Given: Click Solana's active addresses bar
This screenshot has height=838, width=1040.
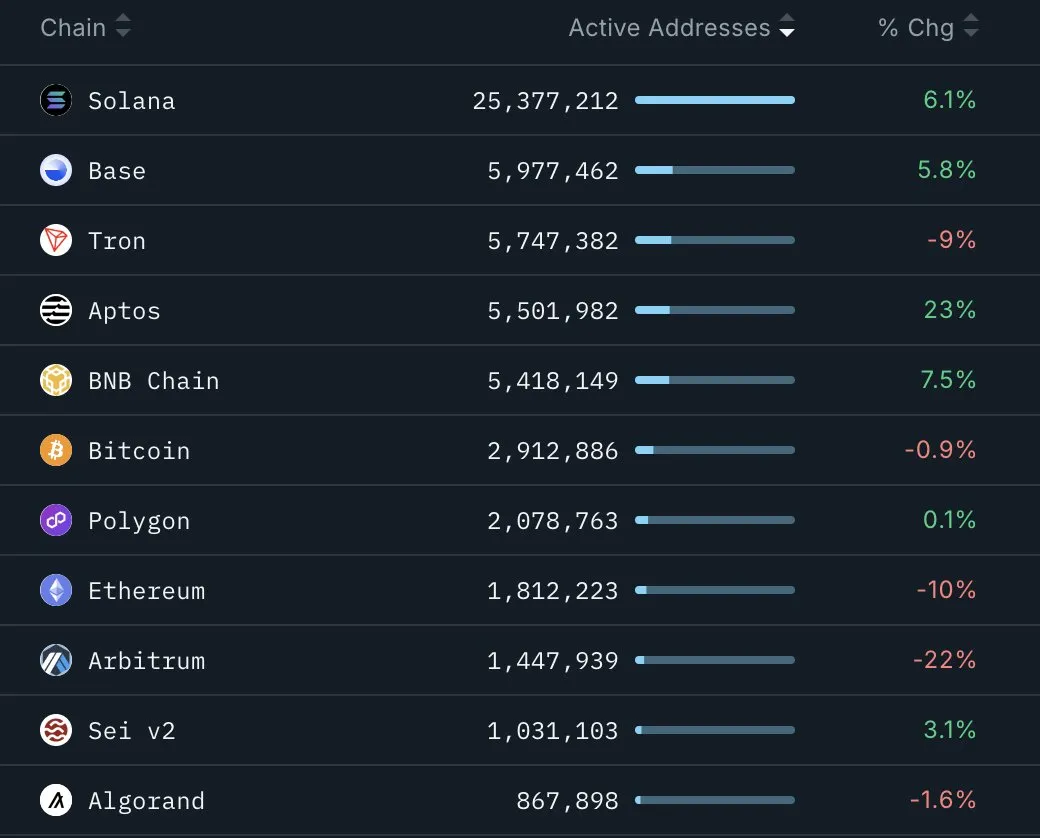Looking at the screenshot, I should pyautogui.click(x=714, y=100).
